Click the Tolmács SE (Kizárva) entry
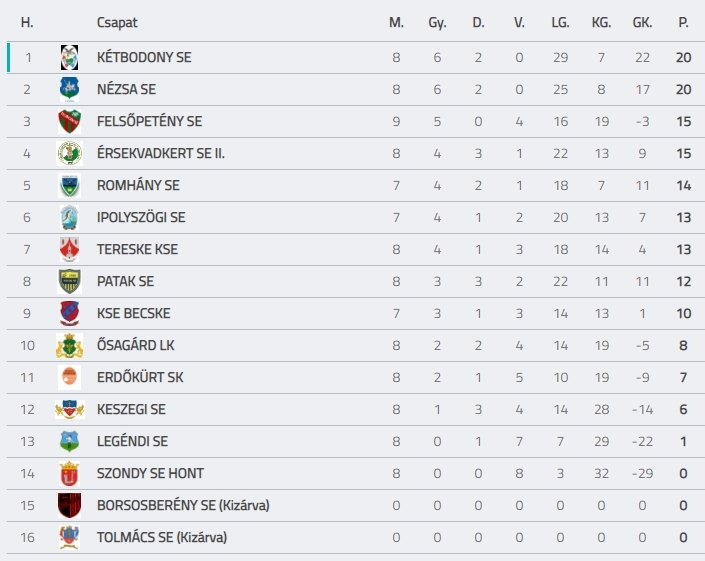This screenshot has width=705, height=561. [162, 537]
